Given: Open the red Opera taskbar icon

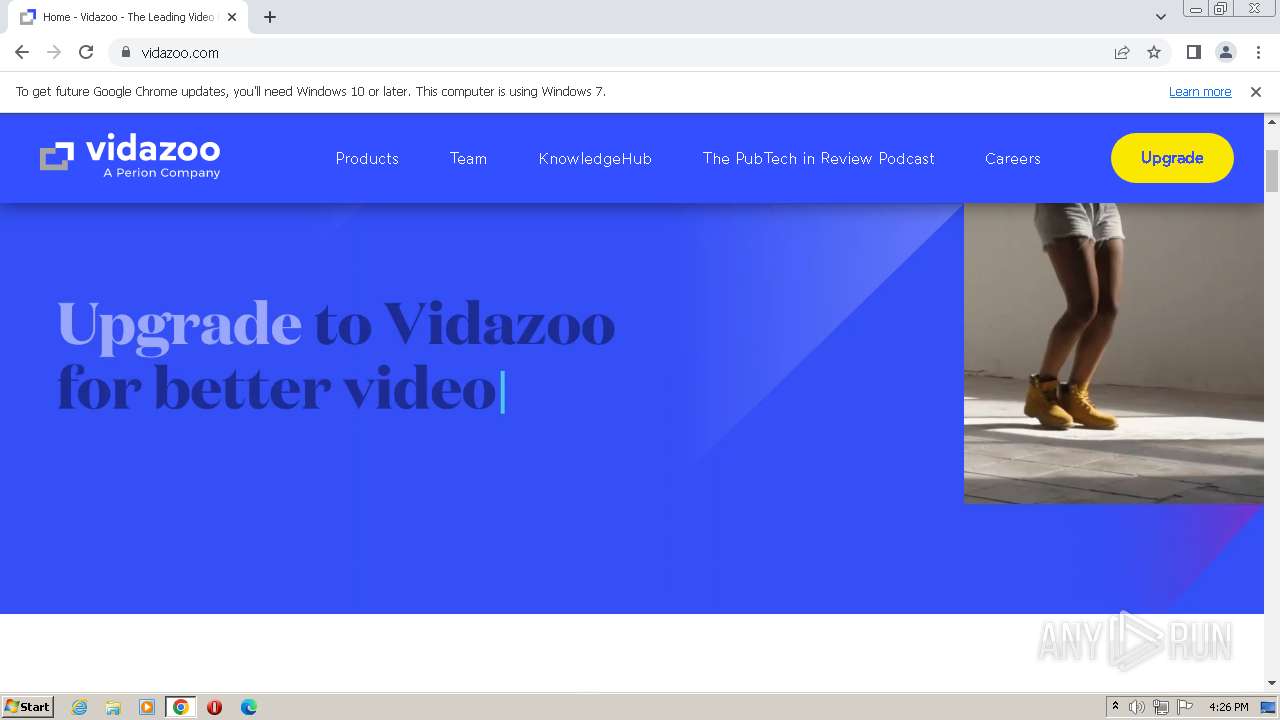Looking at the screenshot, I should [214, 707].
